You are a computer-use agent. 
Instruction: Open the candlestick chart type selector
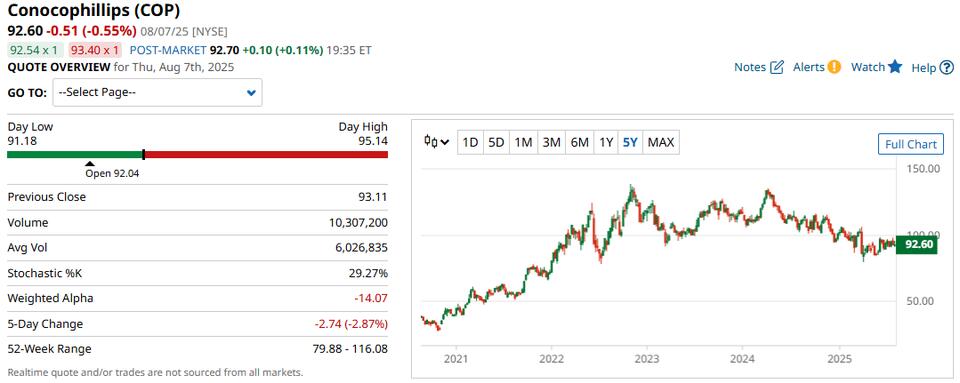pyautogui.click(x=437, y=142)
